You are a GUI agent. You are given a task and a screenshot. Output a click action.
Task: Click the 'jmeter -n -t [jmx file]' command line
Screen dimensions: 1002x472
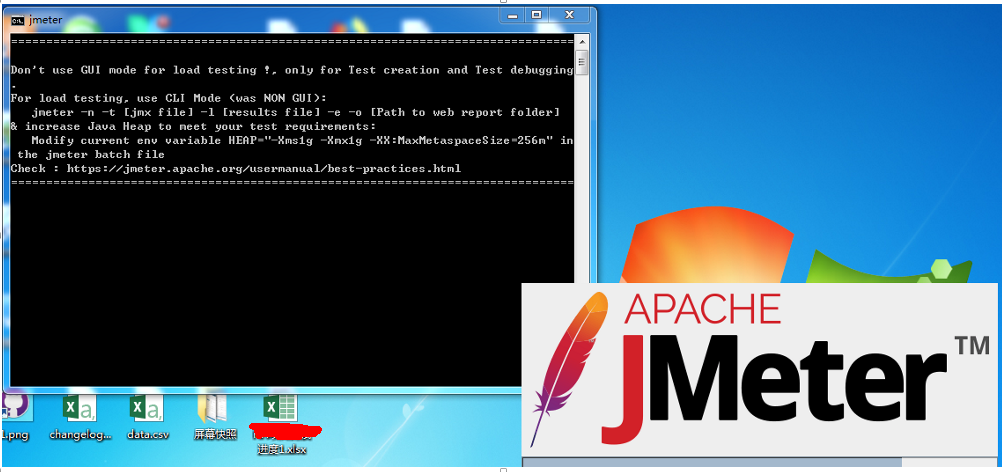[296, 112]
